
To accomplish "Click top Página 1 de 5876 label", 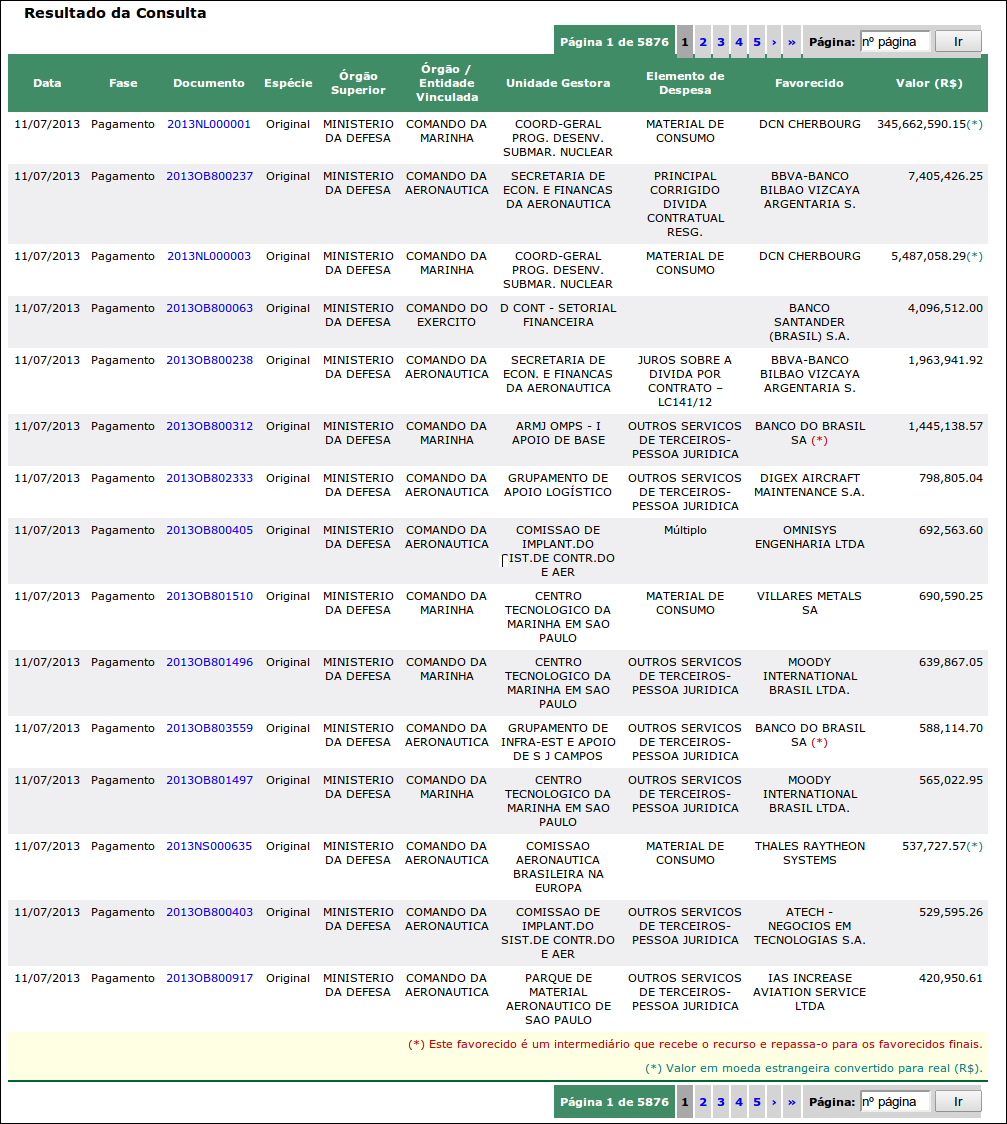I will (x=614, y=42).
